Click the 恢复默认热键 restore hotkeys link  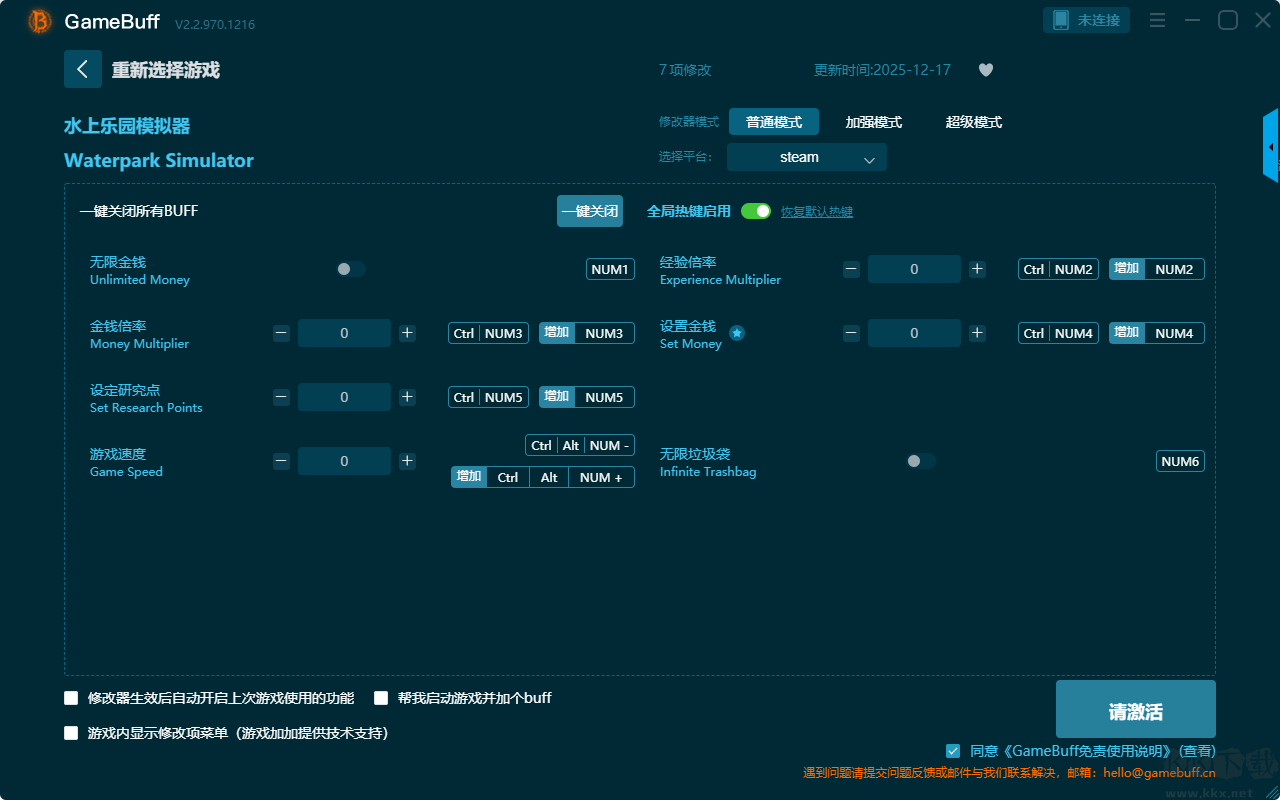[x=816, y=212]
